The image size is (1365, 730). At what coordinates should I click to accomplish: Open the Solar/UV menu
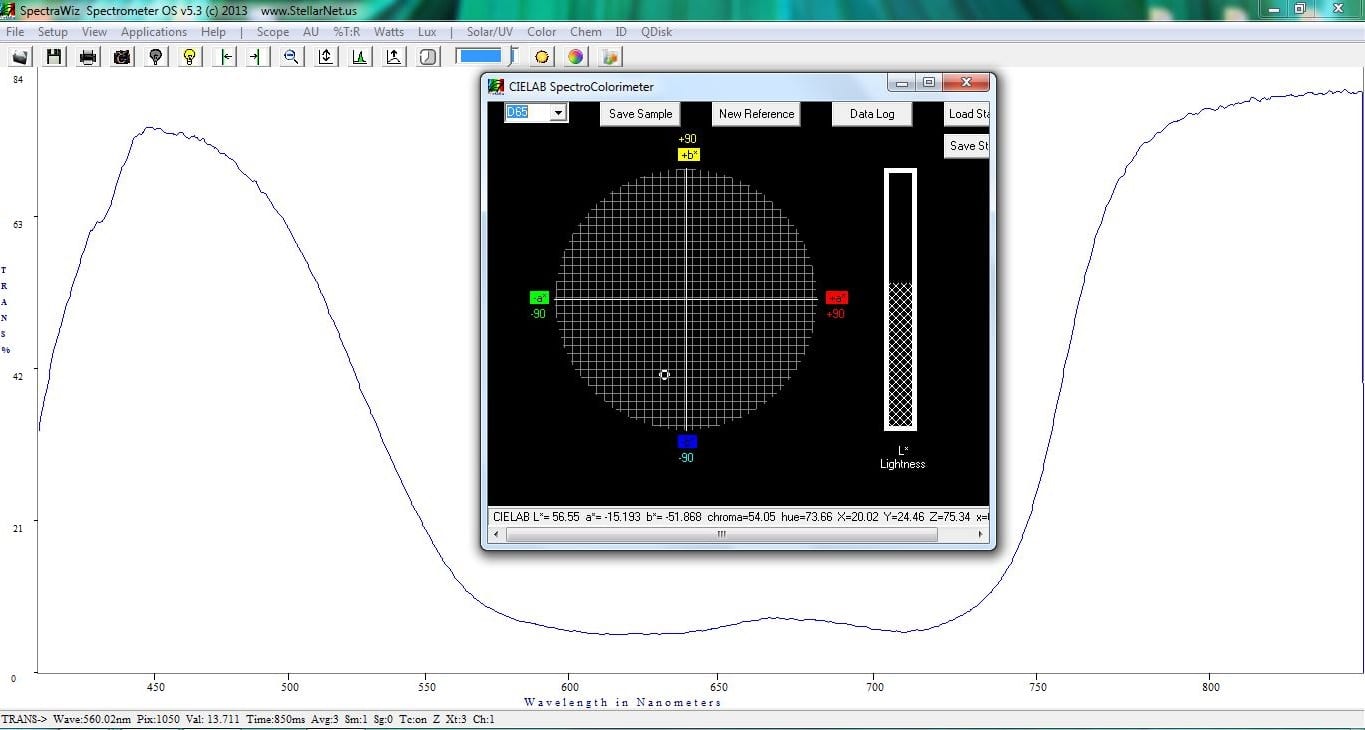click(489, 32)
